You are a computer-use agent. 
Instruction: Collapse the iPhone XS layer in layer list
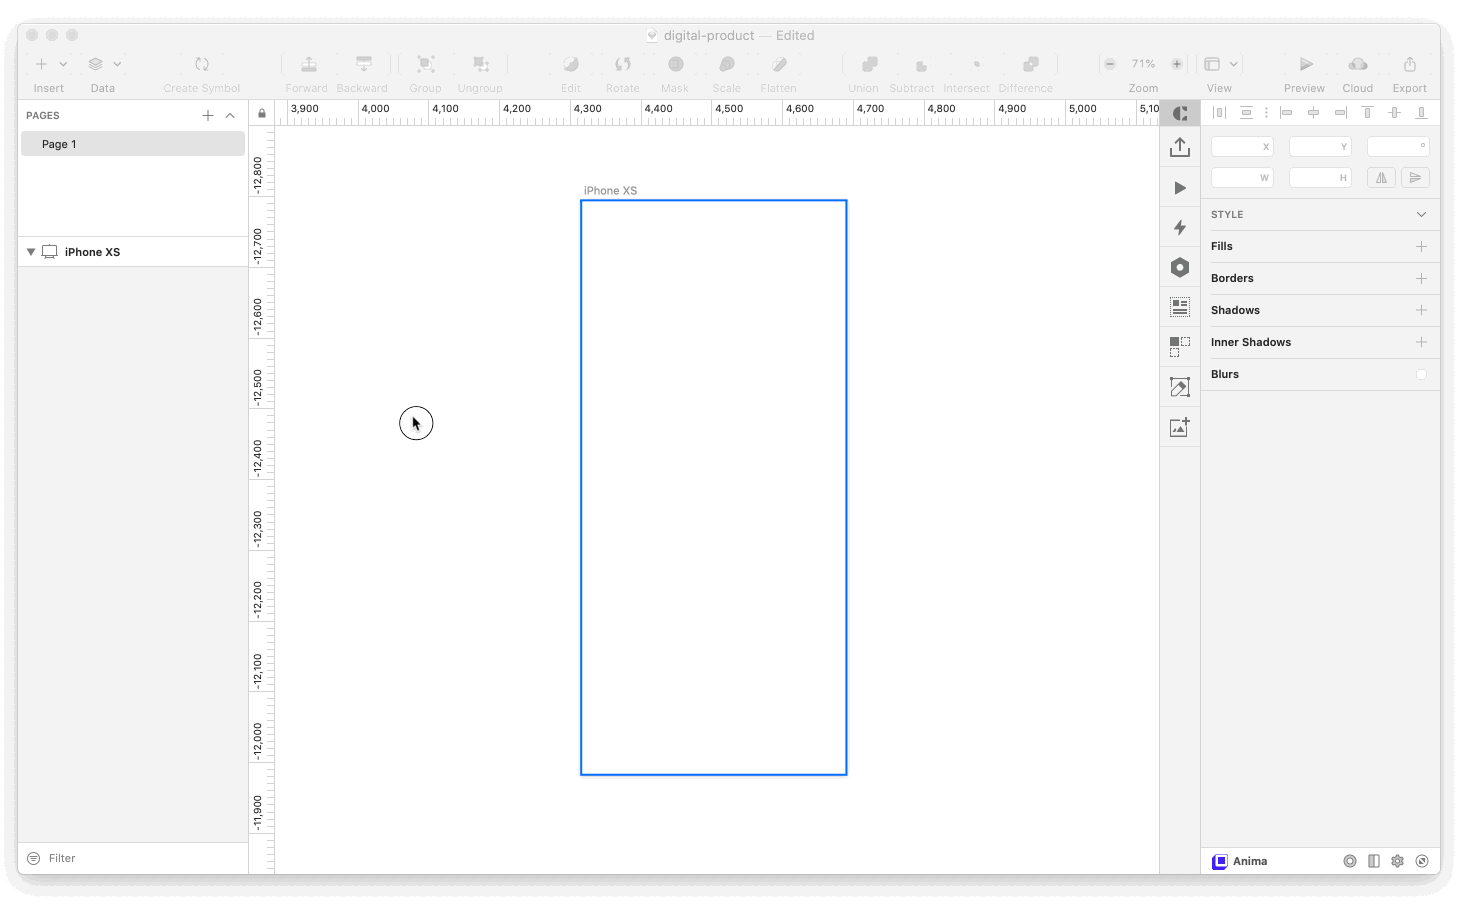pyautogui.click(x=30, y=251)
